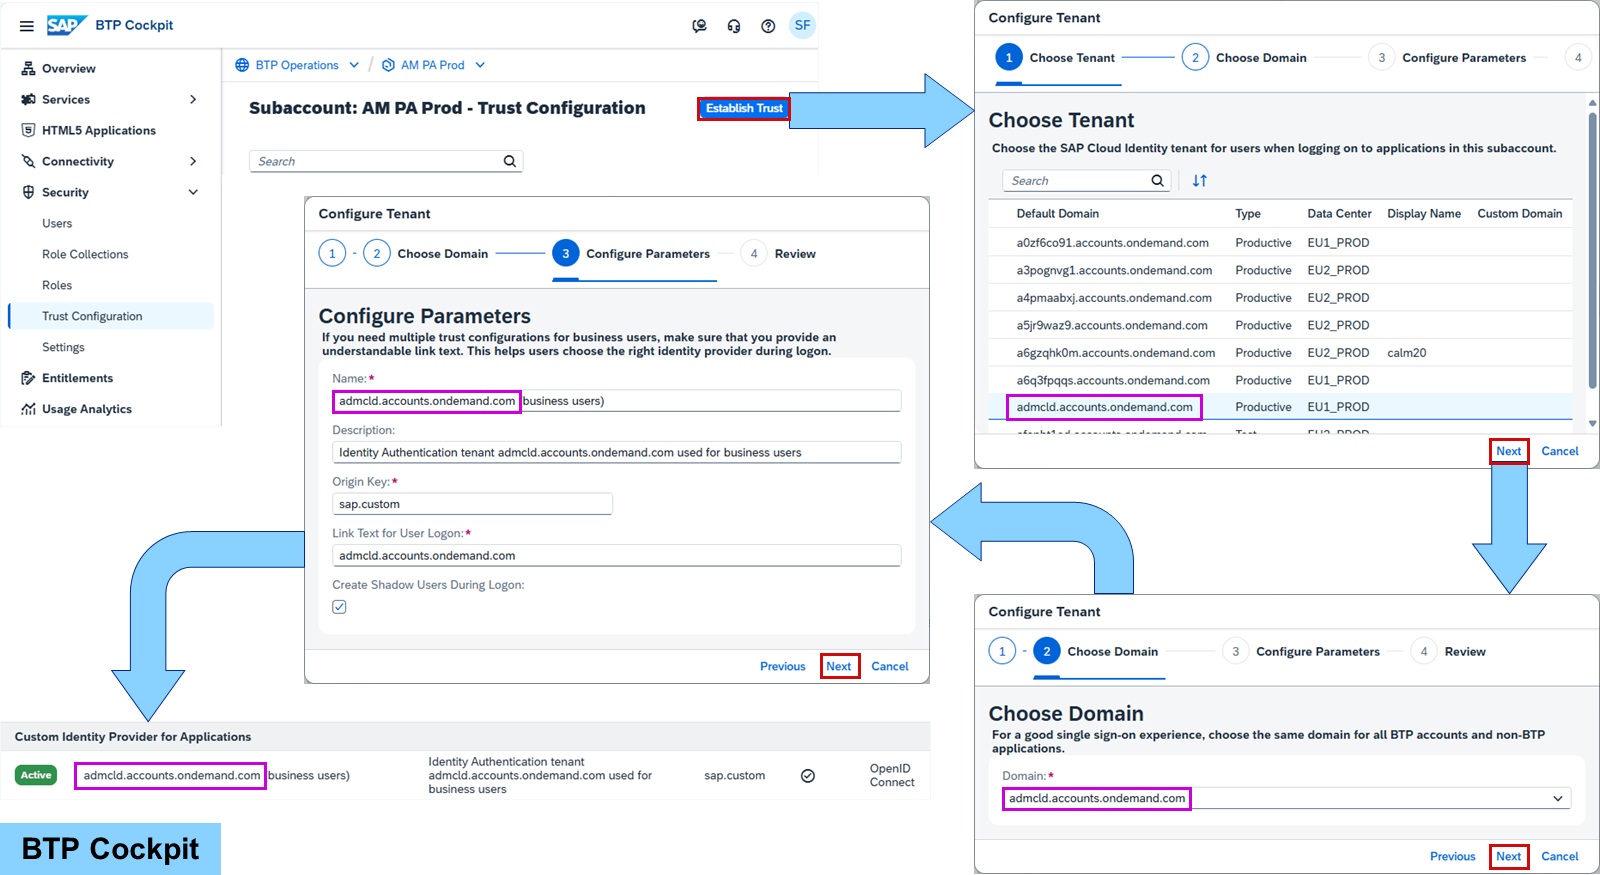Select tenant row a5jr9waz9.accounts.ondemand.com

pyautogui.click(x=1280, y=325)
